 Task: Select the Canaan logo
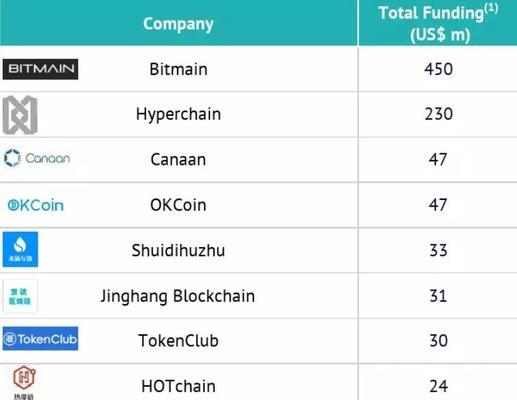point(37,158)
